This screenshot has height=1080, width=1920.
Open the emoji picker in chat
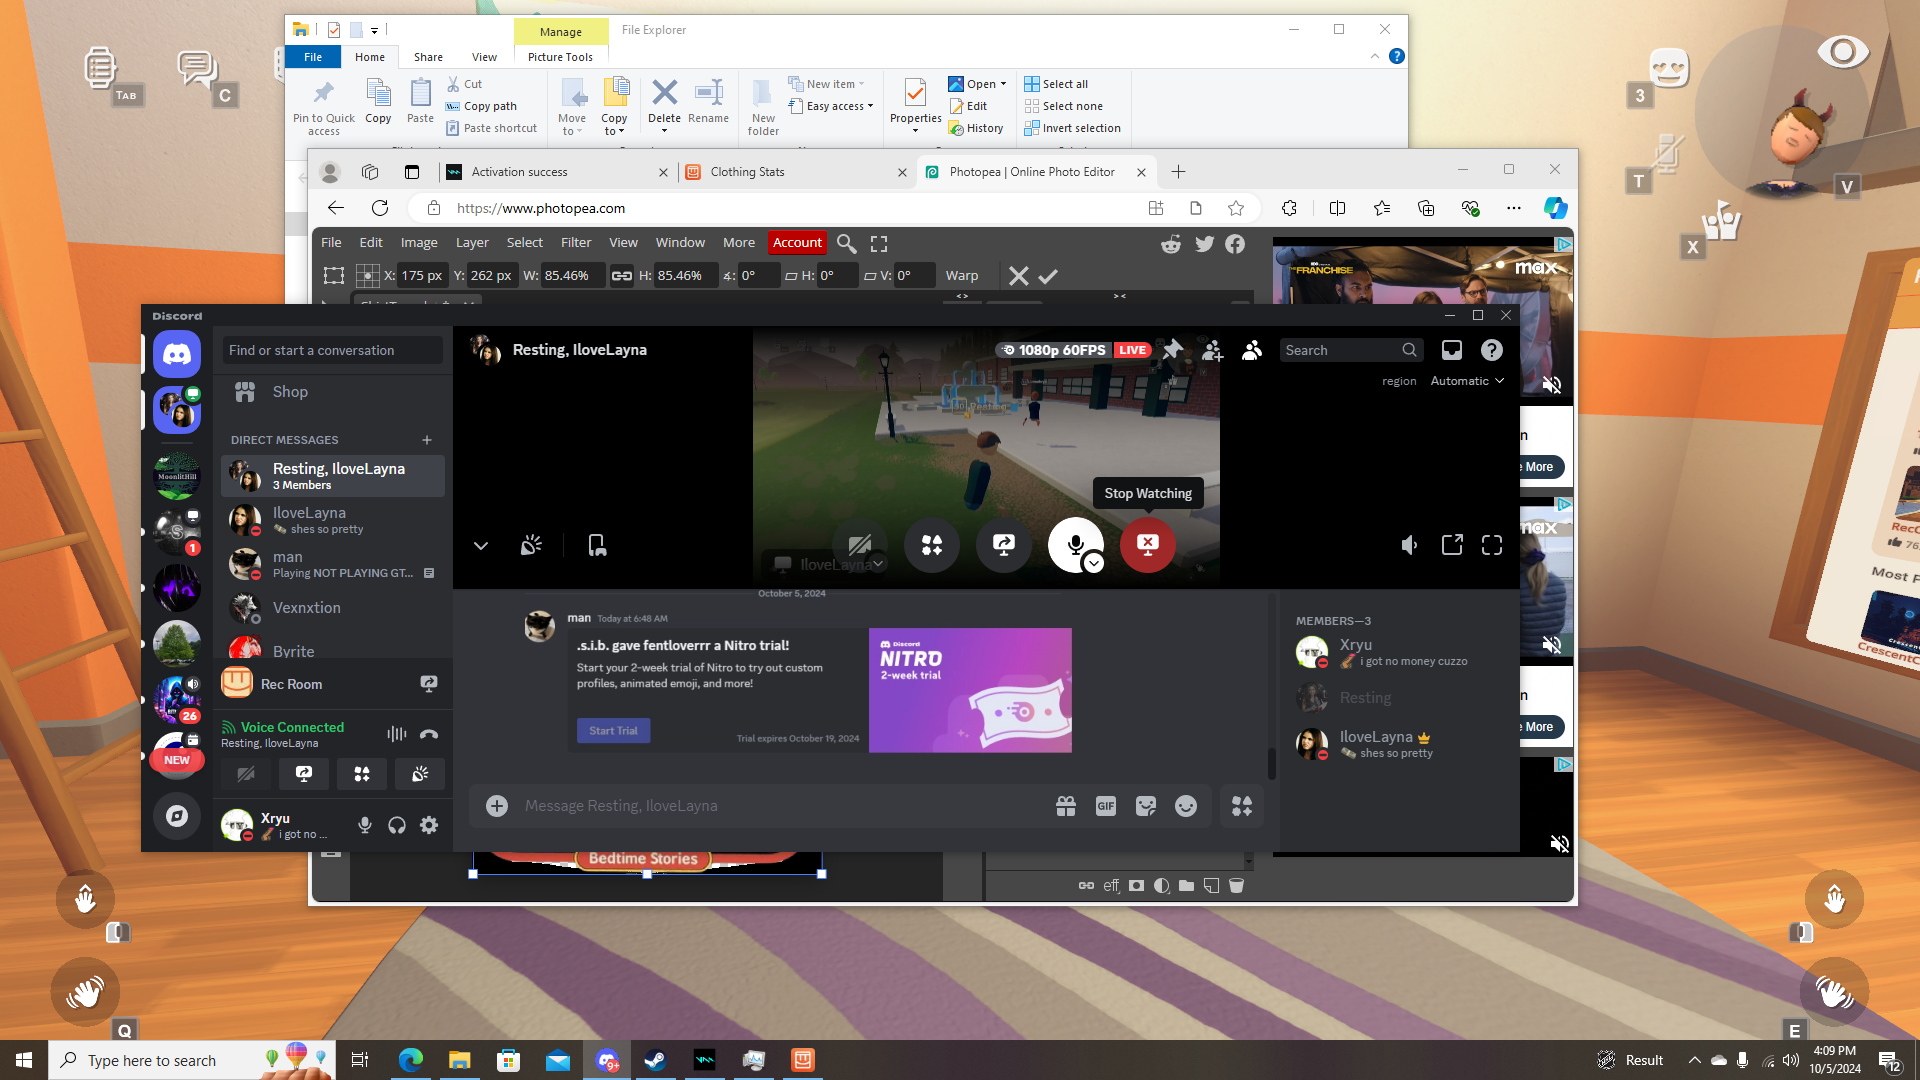pos(1185,806)
